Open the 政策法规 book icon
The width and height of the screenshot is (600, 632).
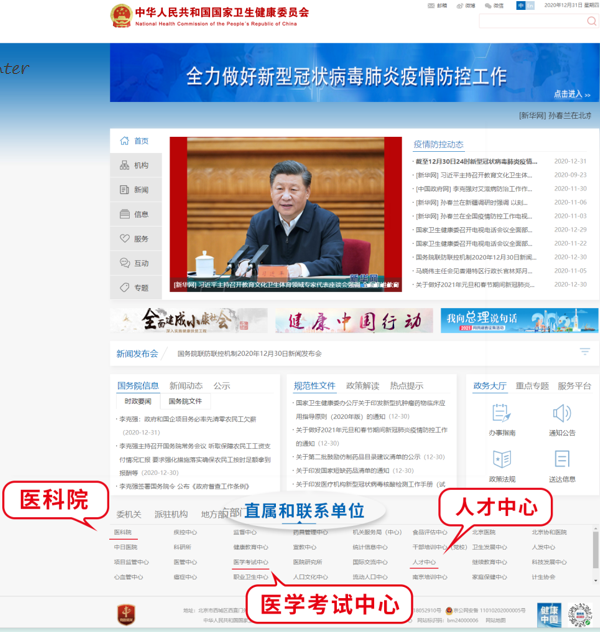pos(502,460)
